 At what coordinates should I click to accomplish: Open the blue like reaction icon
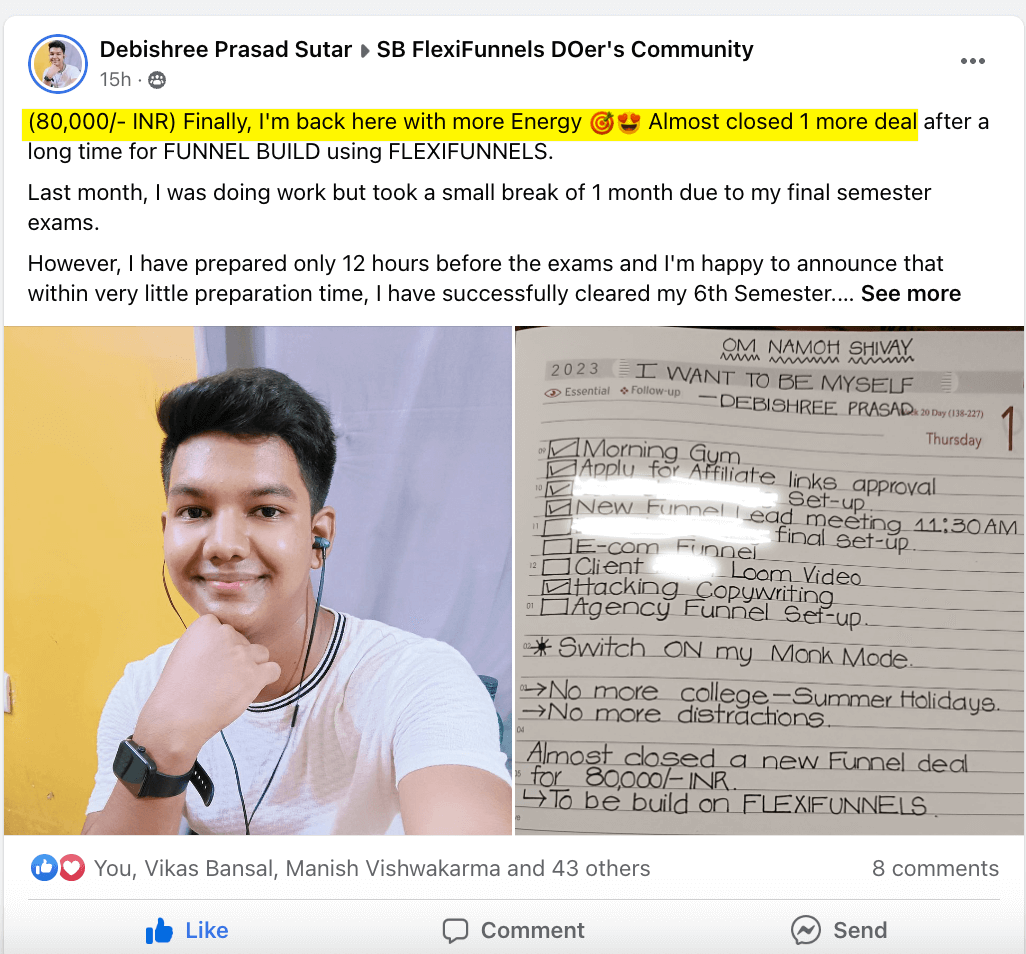(44, 868)
